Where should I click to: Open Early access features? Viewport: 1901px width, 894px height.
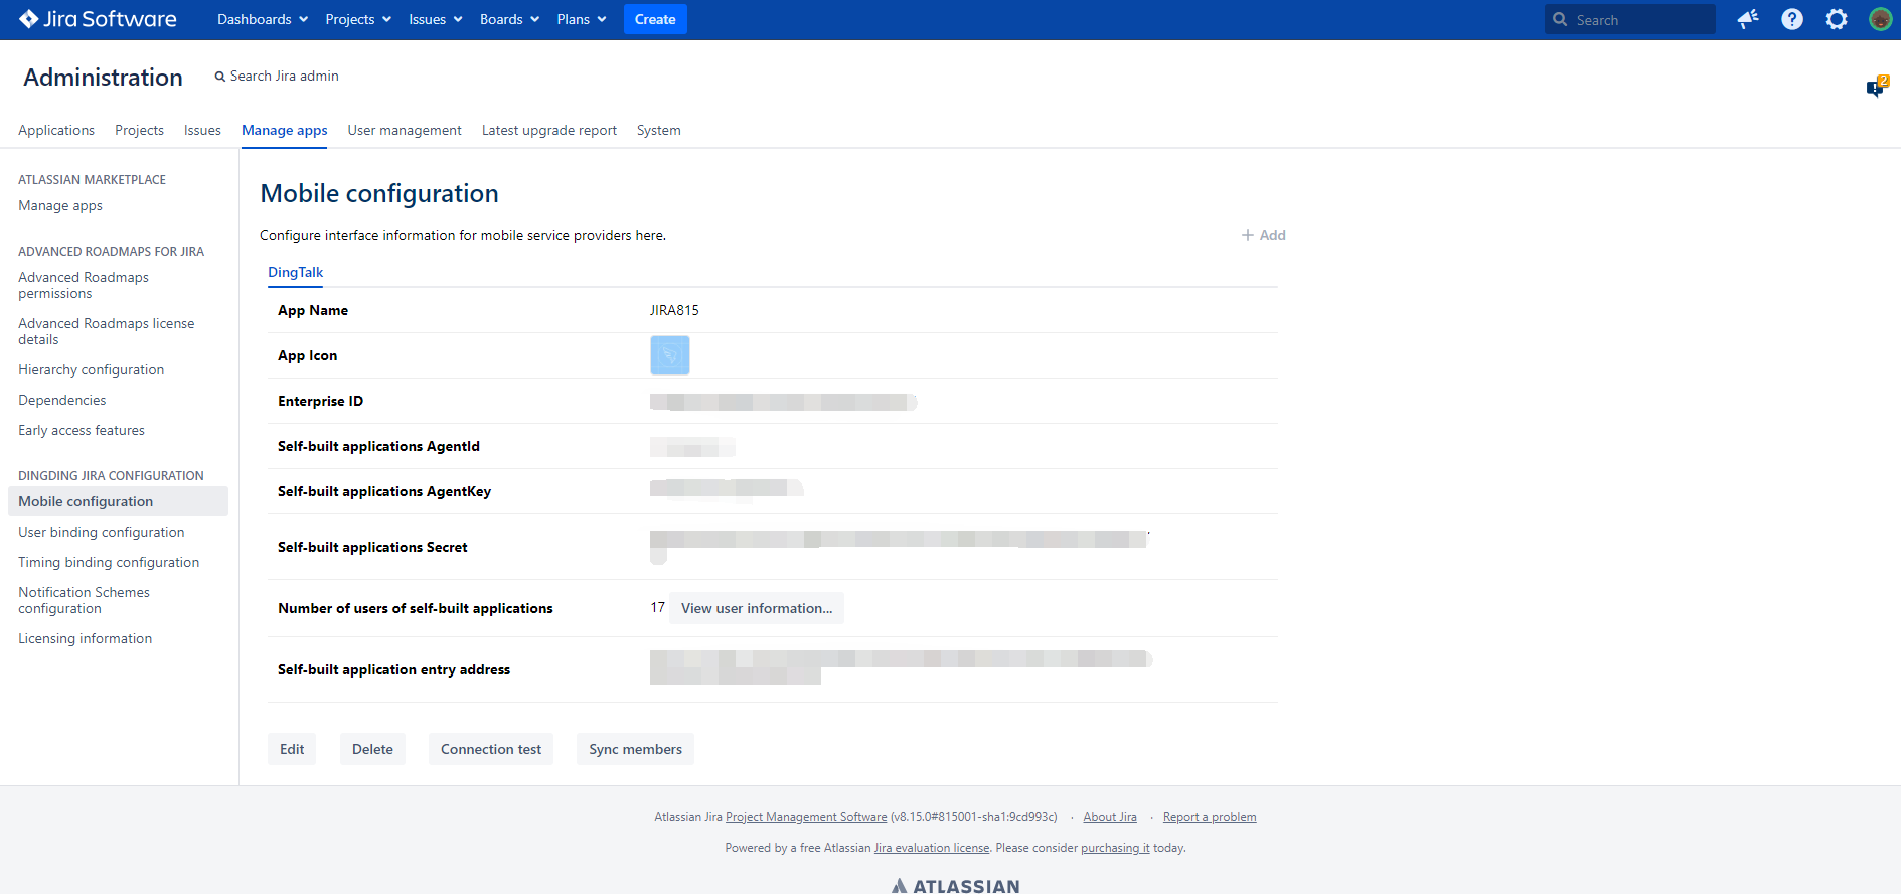click(x=81, y=430)
